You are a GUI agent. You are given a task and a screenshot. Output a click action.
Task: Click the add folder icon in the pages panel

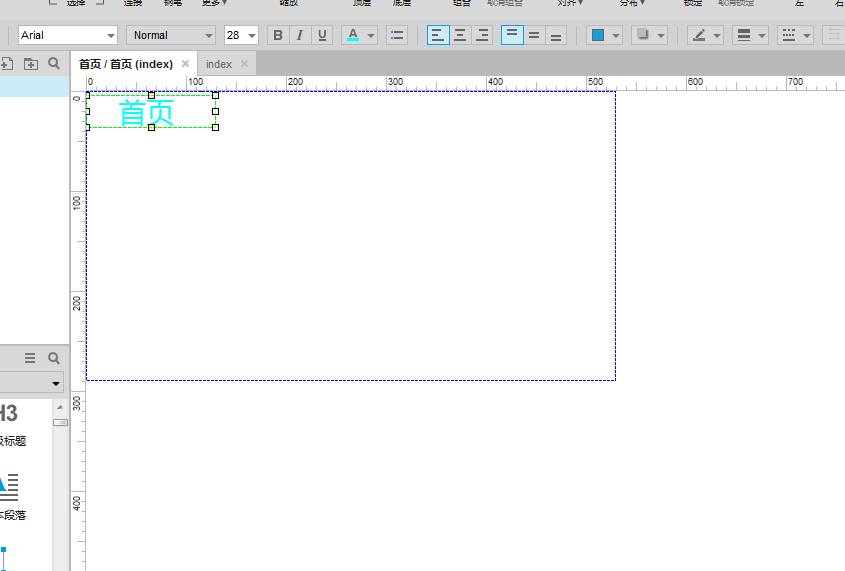pos(31,64)
